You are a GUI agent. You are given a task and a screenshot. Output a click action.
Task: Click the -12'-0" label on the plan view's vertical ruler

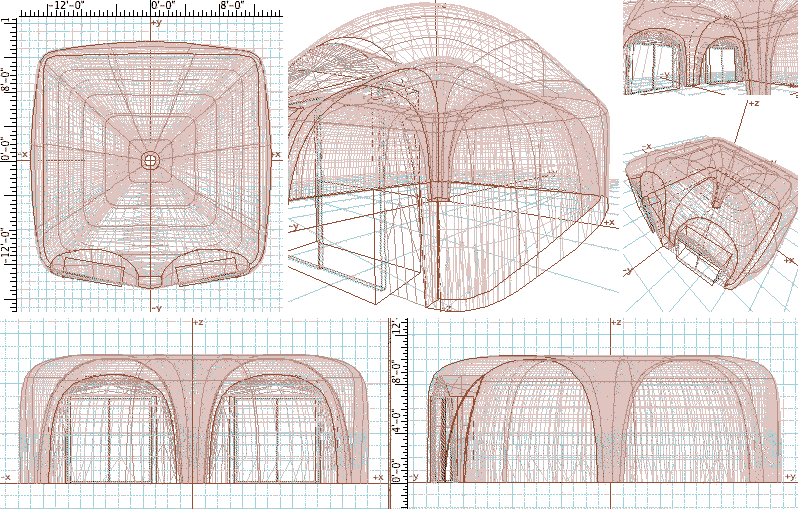pyautogui.click(x=5, y=247)
